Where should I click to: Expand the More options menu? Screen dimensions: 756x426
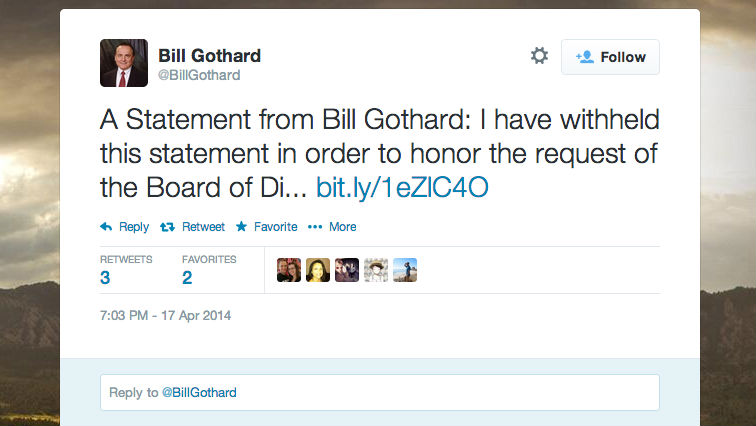(333, 227)
